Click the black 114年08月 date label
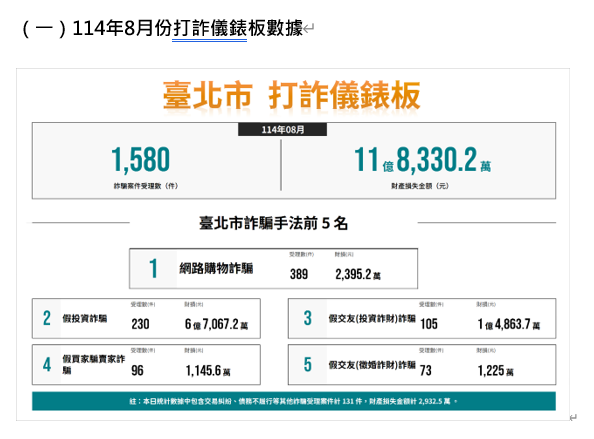This screenshot has height=439, width=594. pos(282,130)
